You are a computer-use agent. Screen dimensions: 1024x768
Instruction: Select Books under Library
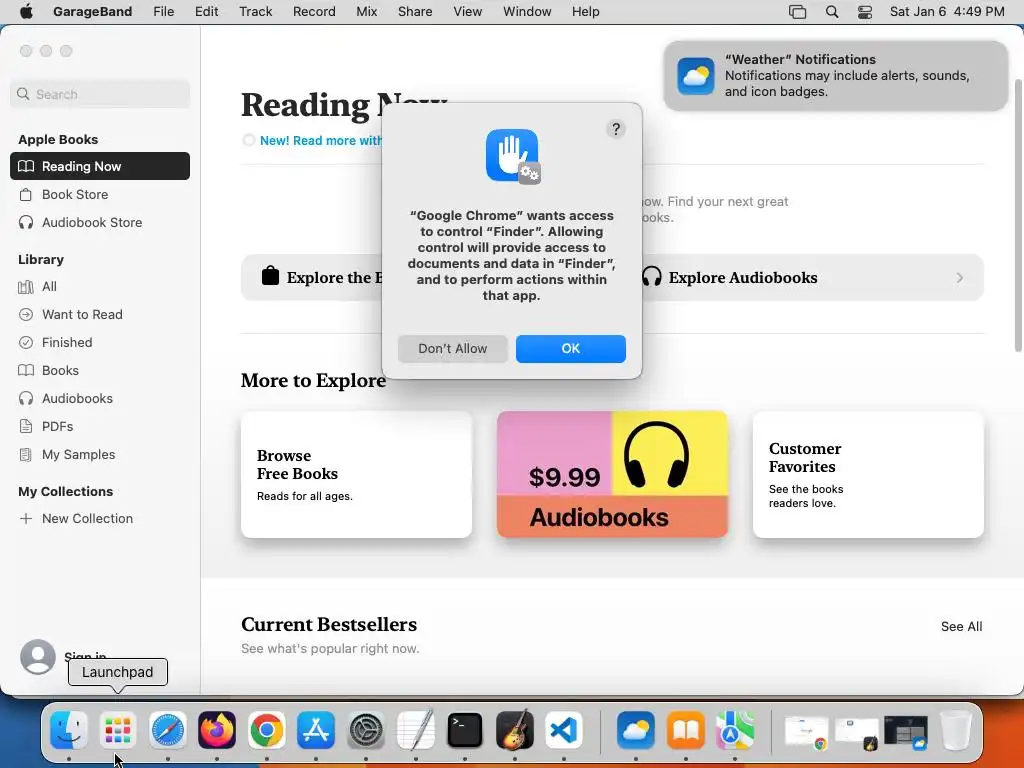tap(100, 370)
